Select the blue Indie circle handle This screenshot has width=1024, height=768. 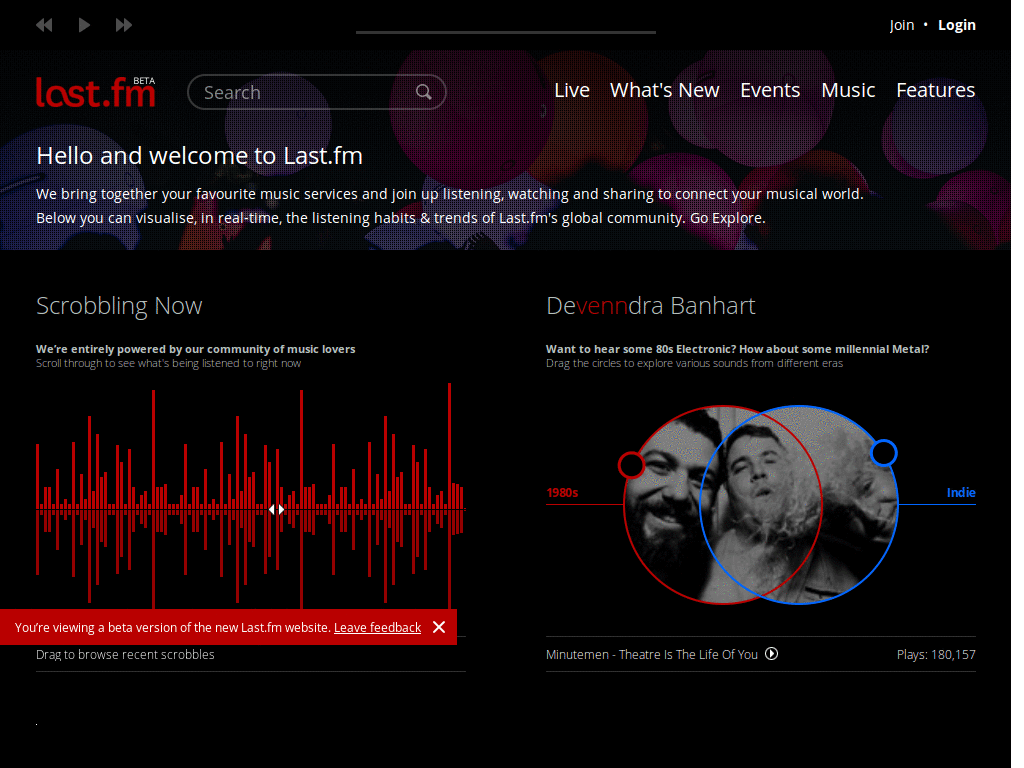[884, 453]
